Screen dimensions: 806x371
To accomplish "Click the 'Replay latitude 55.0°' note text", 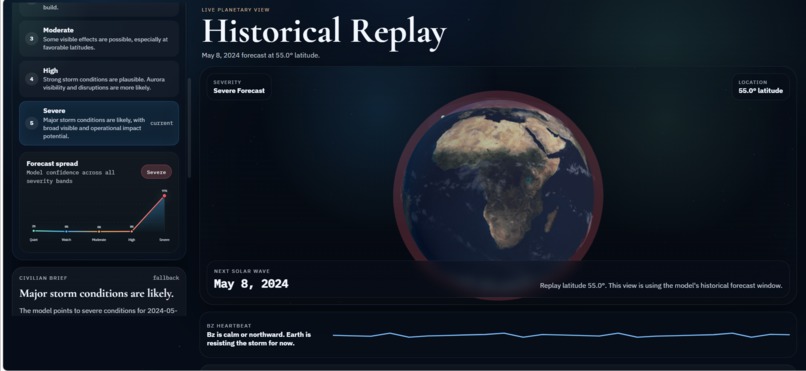I will pos(661,285).
